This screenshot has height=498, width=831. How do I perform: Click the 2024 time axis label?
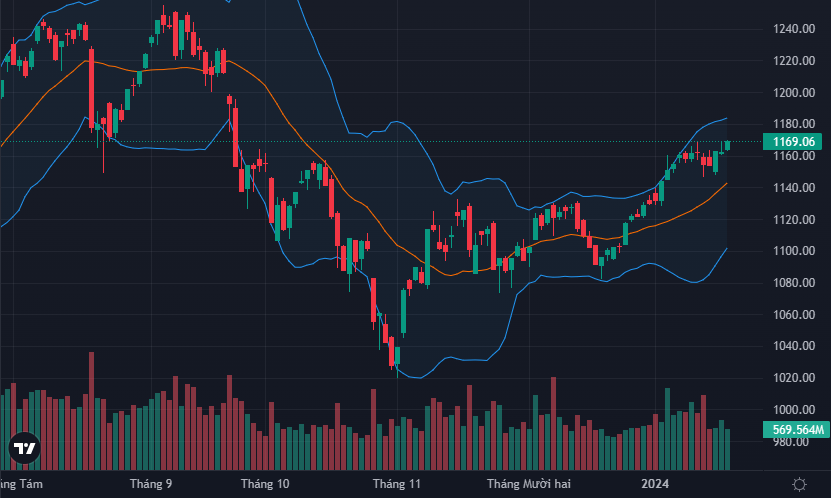[655, 484]
